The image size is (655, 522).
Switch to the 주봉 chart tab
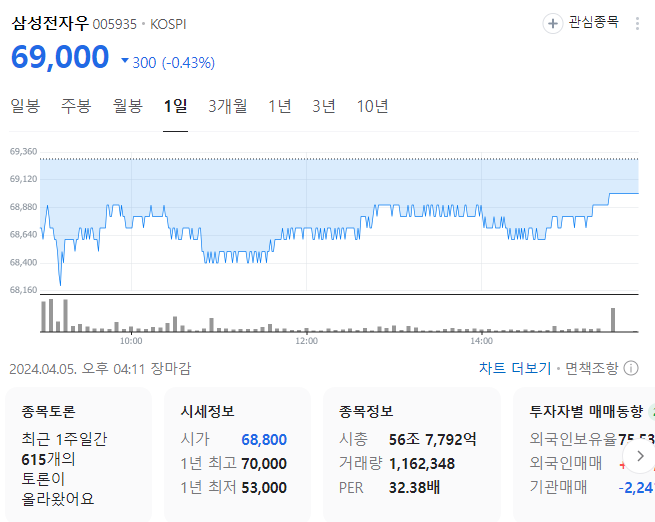click(76, 106)
